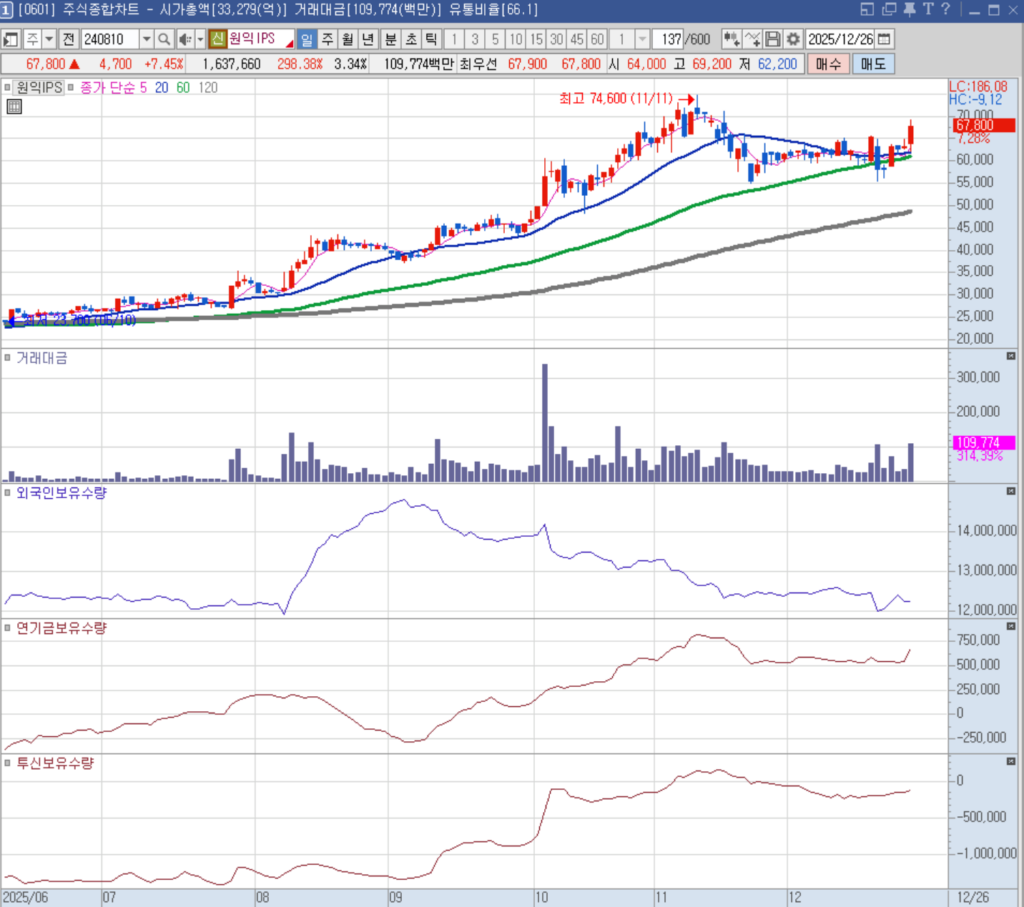Click the 매도 sell button
1024x907 pixels.
[872, 64]
